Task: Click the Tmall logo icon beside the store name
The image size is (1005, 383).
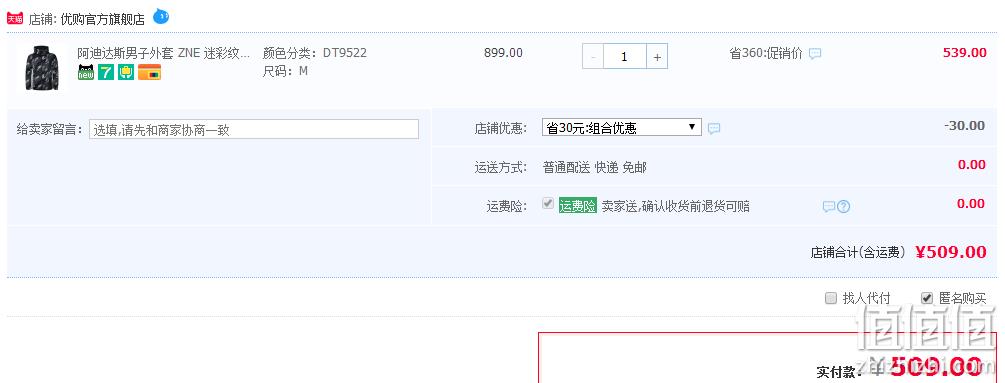Action: pos(15,19)
